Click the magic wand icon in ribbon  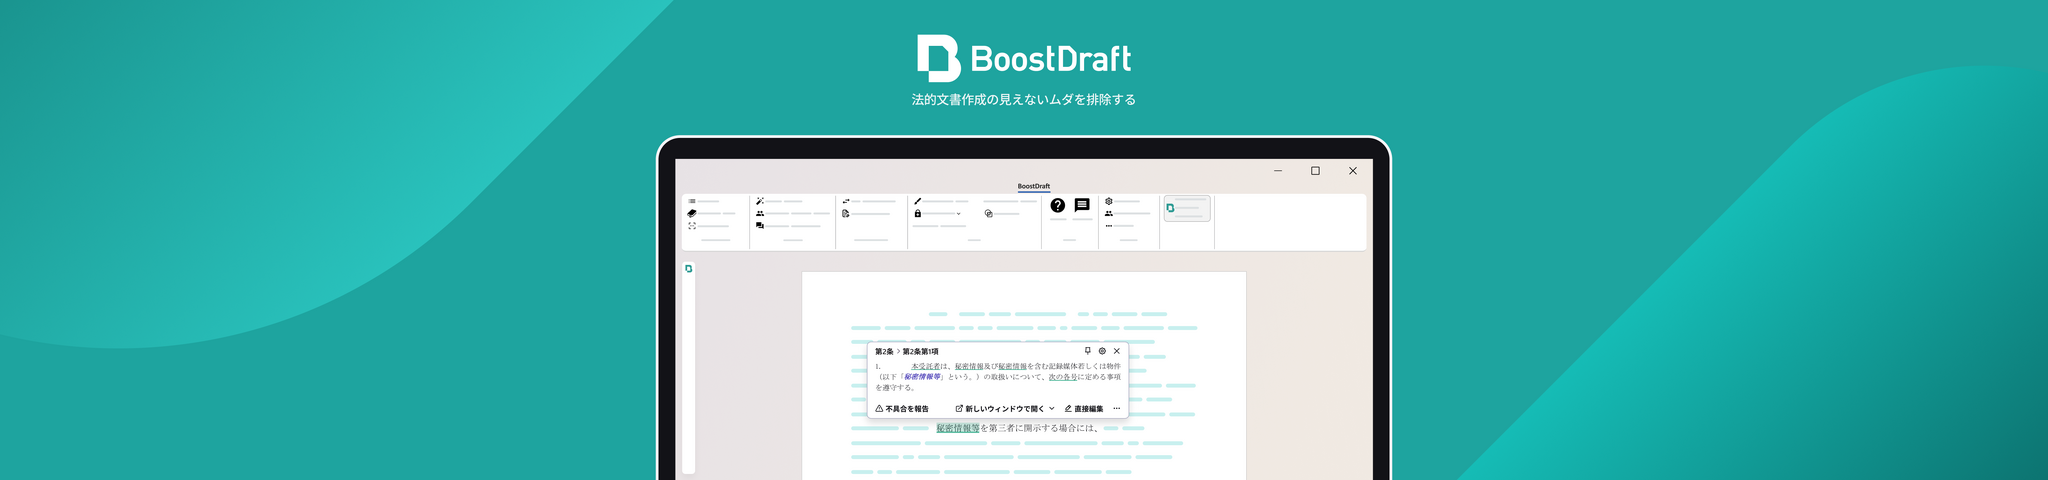(x=760, y=201)
